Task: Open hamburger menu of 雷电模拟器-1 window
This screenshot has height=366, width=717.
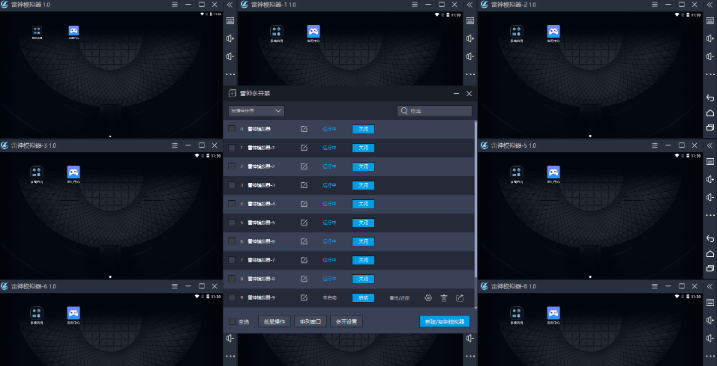Action: (x=415, y=5)
